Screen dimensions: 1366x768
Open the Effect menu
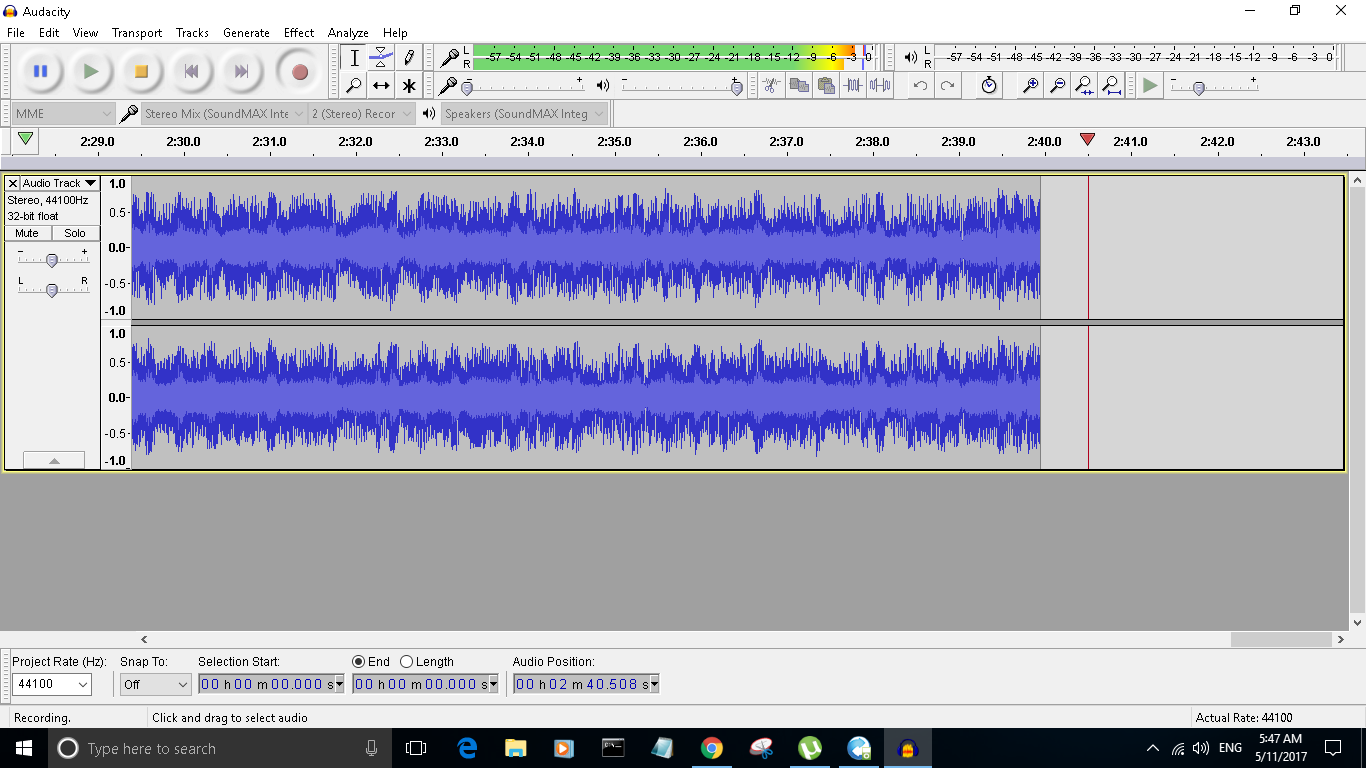pyautogui.click(x=299, y=33)
